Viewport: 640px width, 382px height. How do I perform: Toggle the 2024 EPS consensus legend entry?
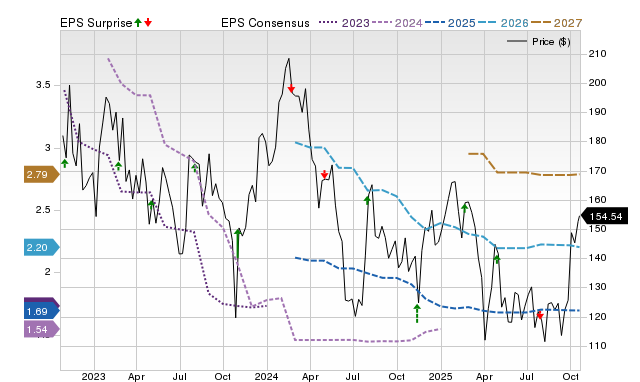pyautogui.click(x=397, y=23)
